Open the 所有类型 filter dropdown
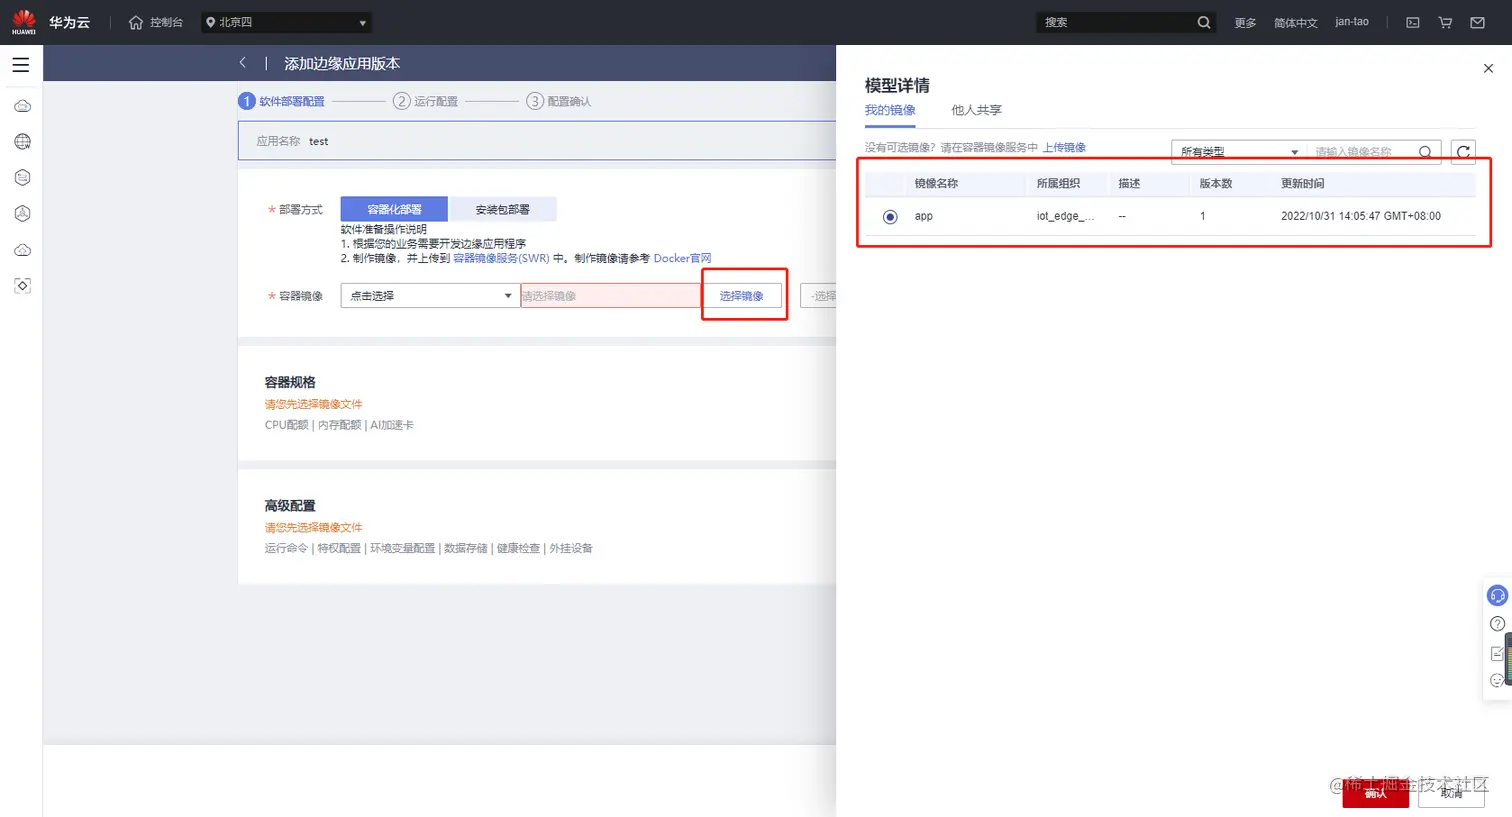This screenshot has height=817, width=1512. pyautogui.click(x=1239, y=152)
